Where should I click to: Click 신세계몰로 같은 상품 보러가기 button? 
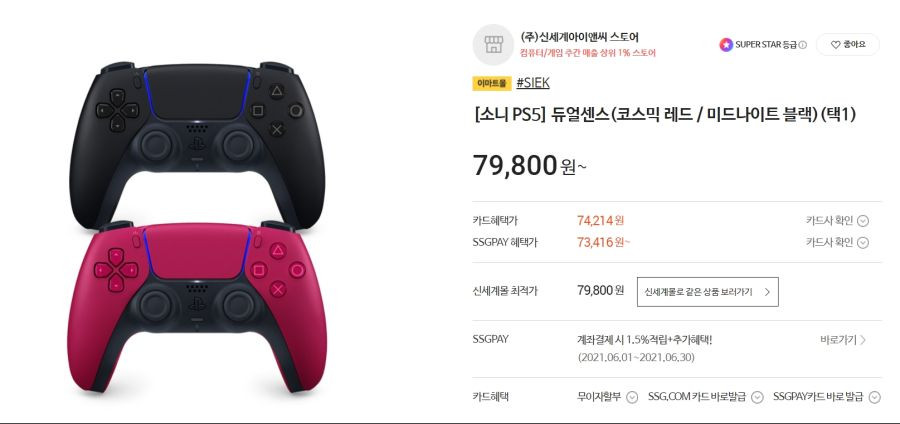pyautogui.click(x=708, y=292)
